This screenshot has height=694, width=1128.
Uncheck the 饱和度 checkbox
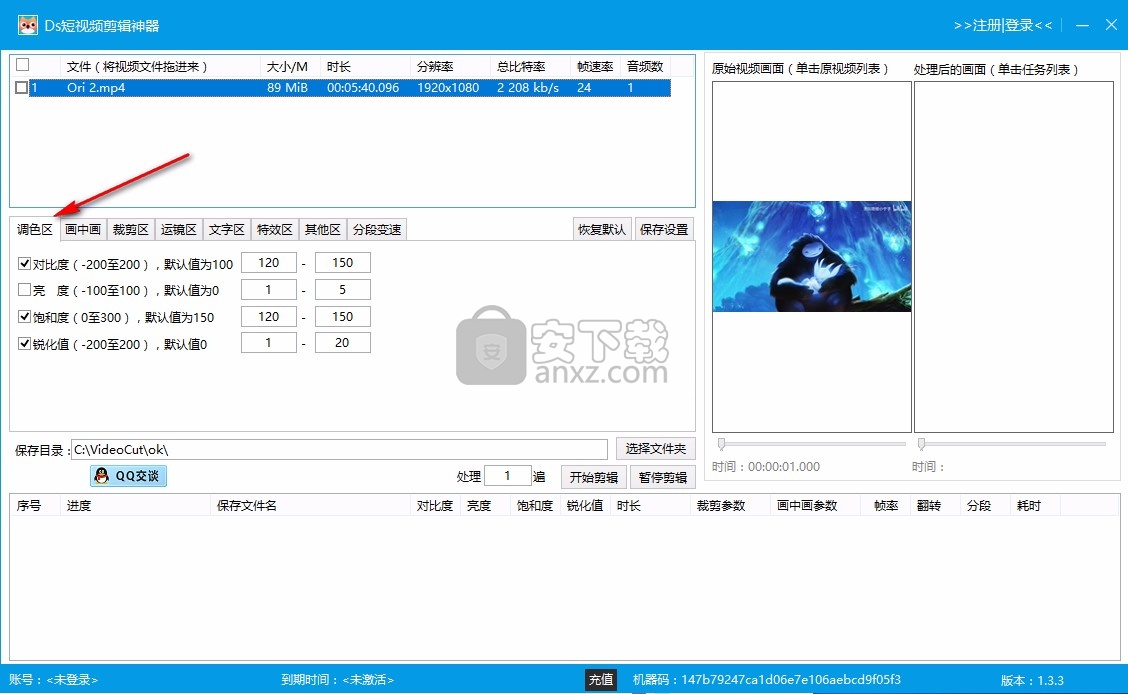(24, 316)
